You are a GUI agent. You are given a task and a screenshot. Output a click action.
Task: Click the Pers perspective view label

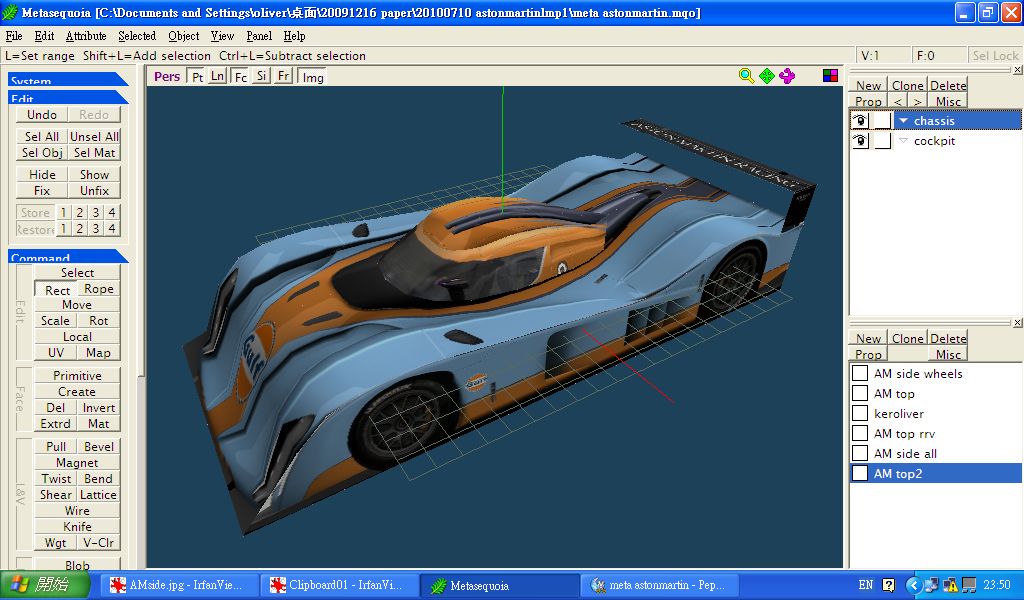coord(167,76)
